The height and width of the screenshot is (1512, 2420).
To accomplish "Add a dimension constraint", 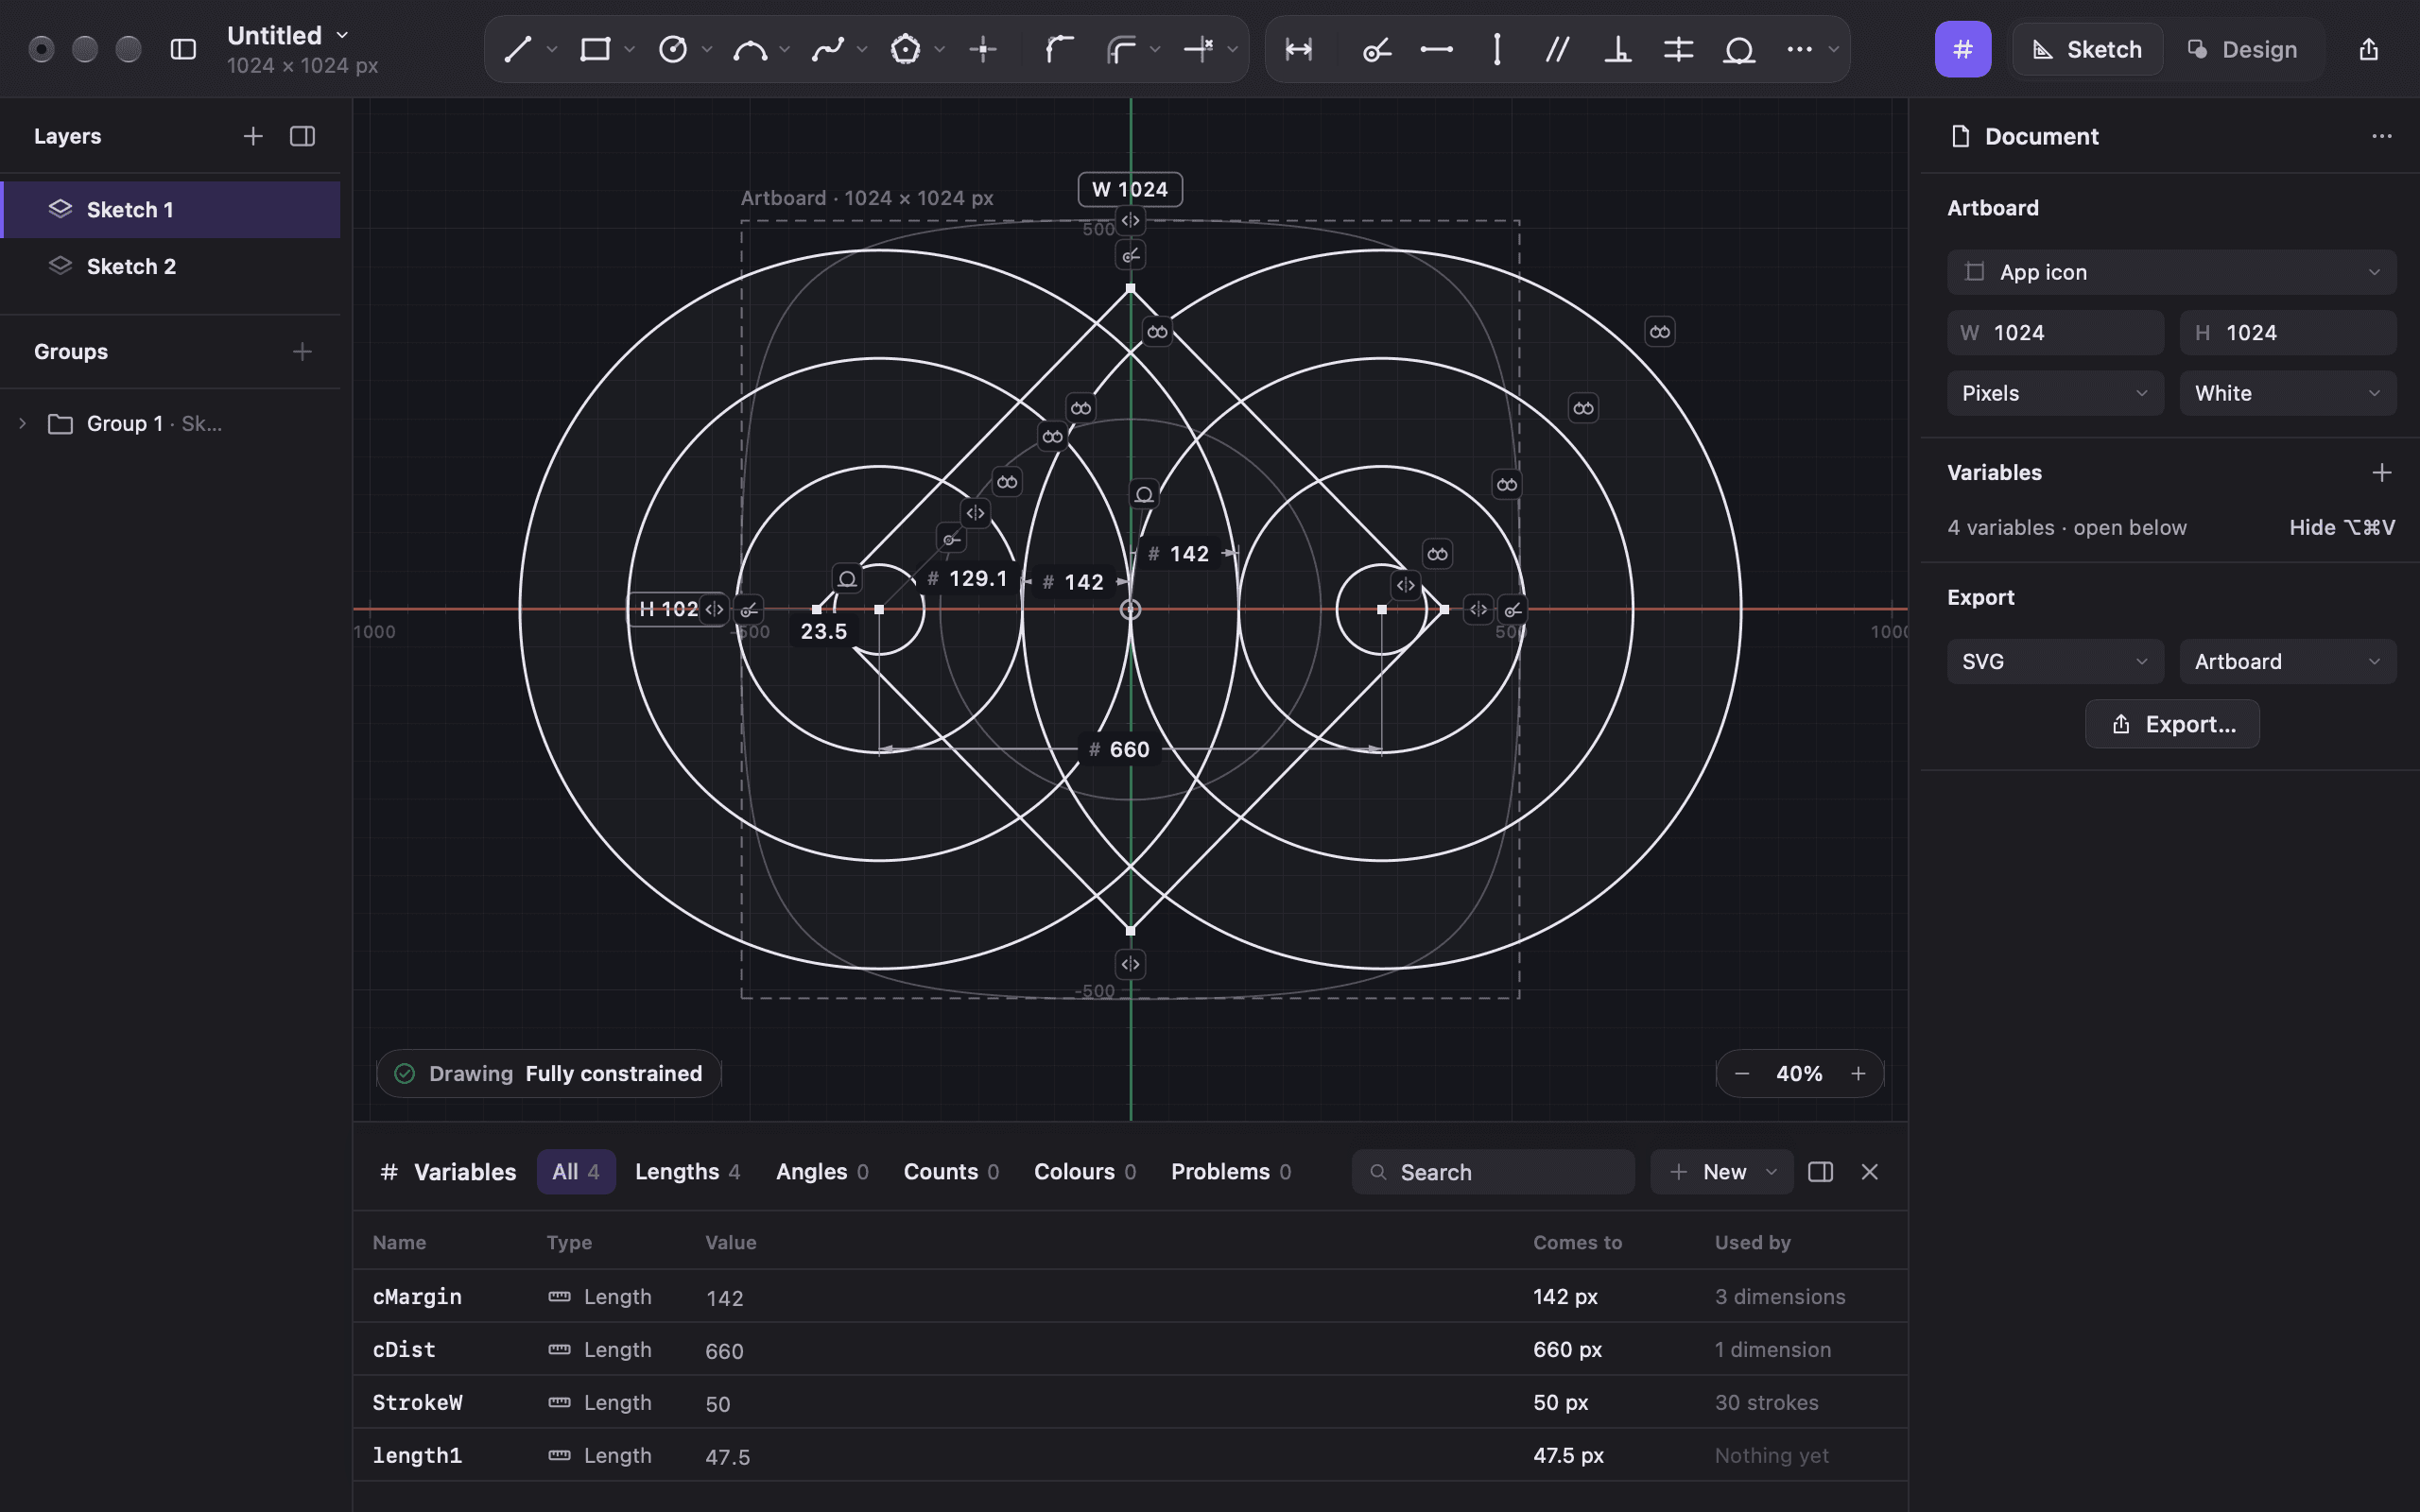I will coord(1299,49).
